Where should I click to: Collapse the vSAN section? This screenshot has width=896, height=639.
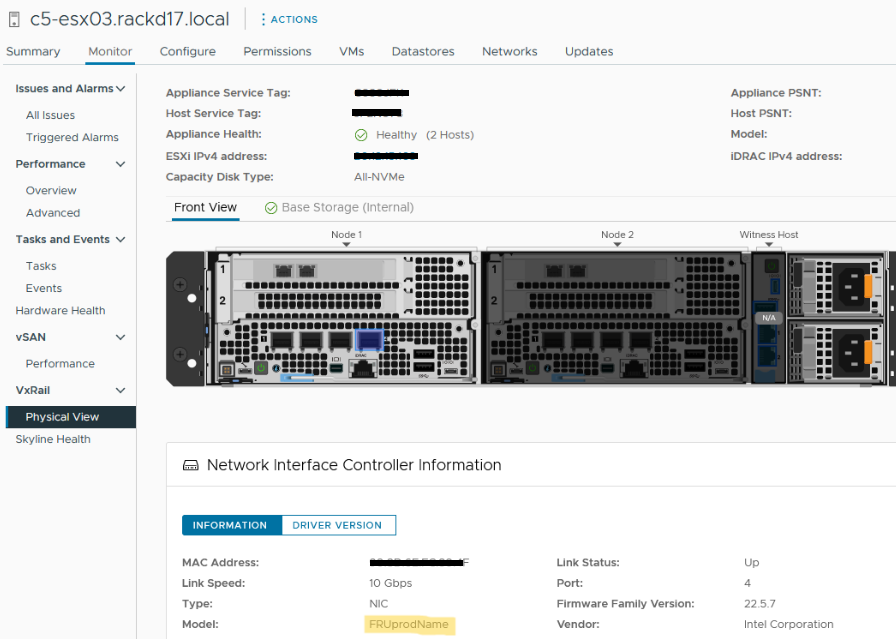pos(118,337)
